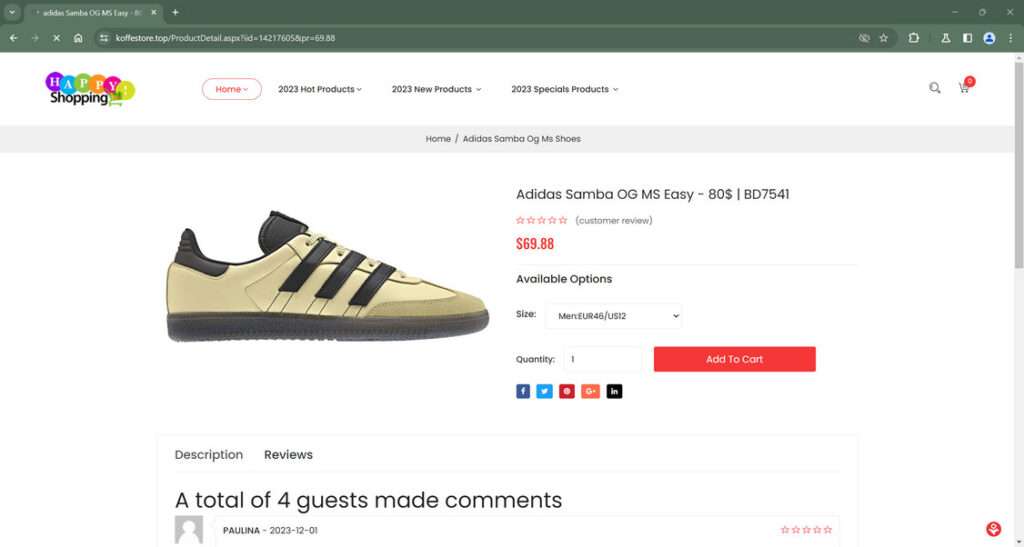1024x547 pixels.
Task: Switch to the Description tab
Action: 208,455
